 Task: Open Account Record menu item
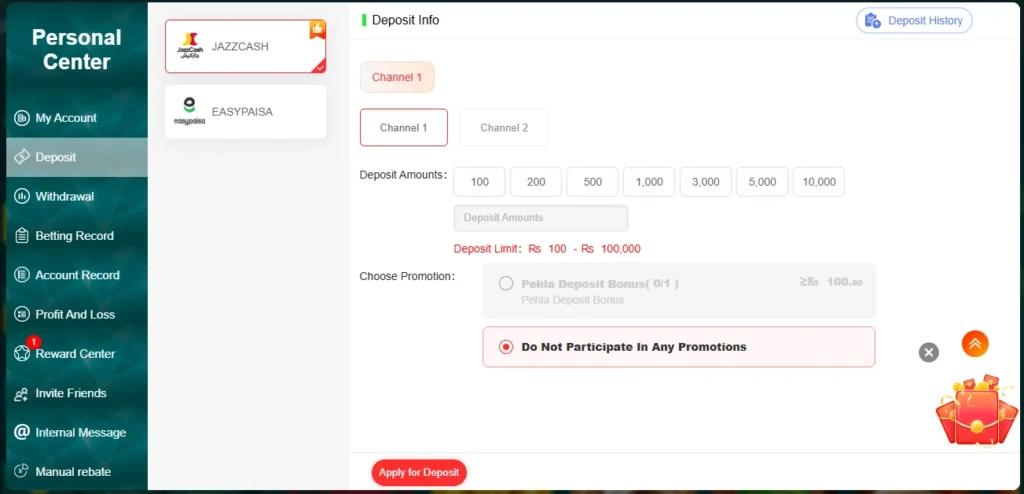pos(77,275)
